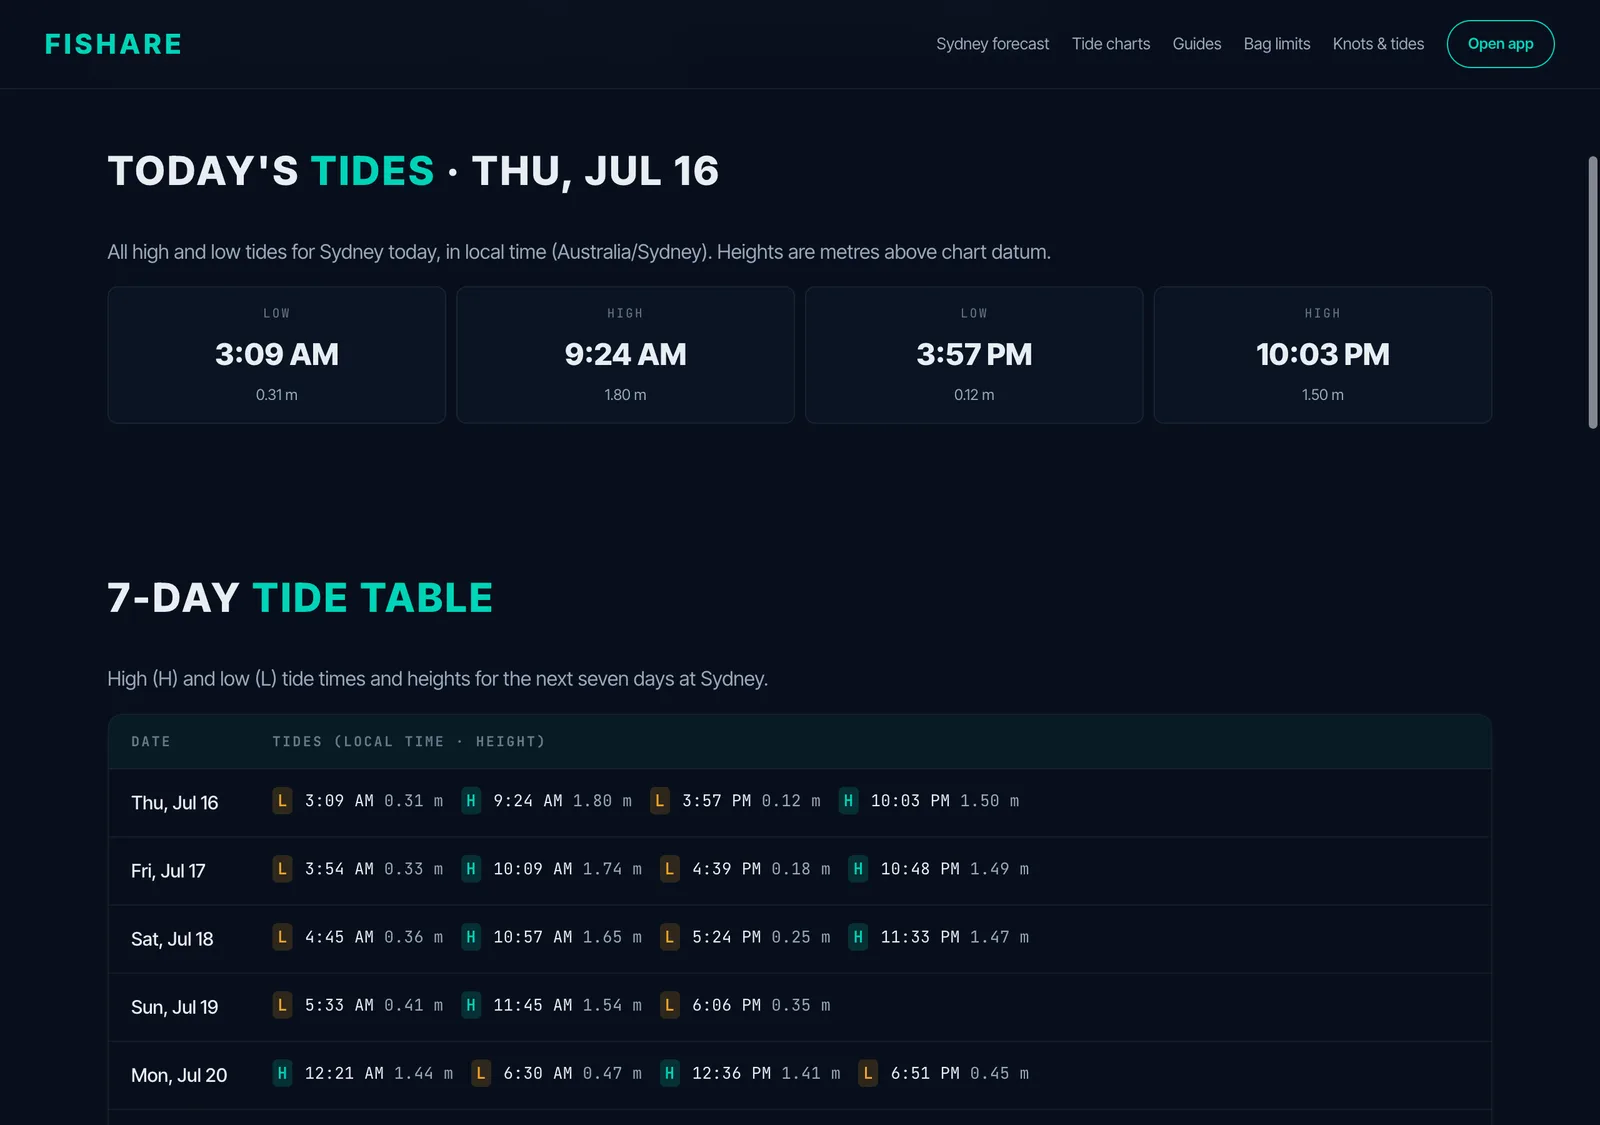Open Bag limits in navigation
This screenshot has width=1600, height=1125.
1277,44
